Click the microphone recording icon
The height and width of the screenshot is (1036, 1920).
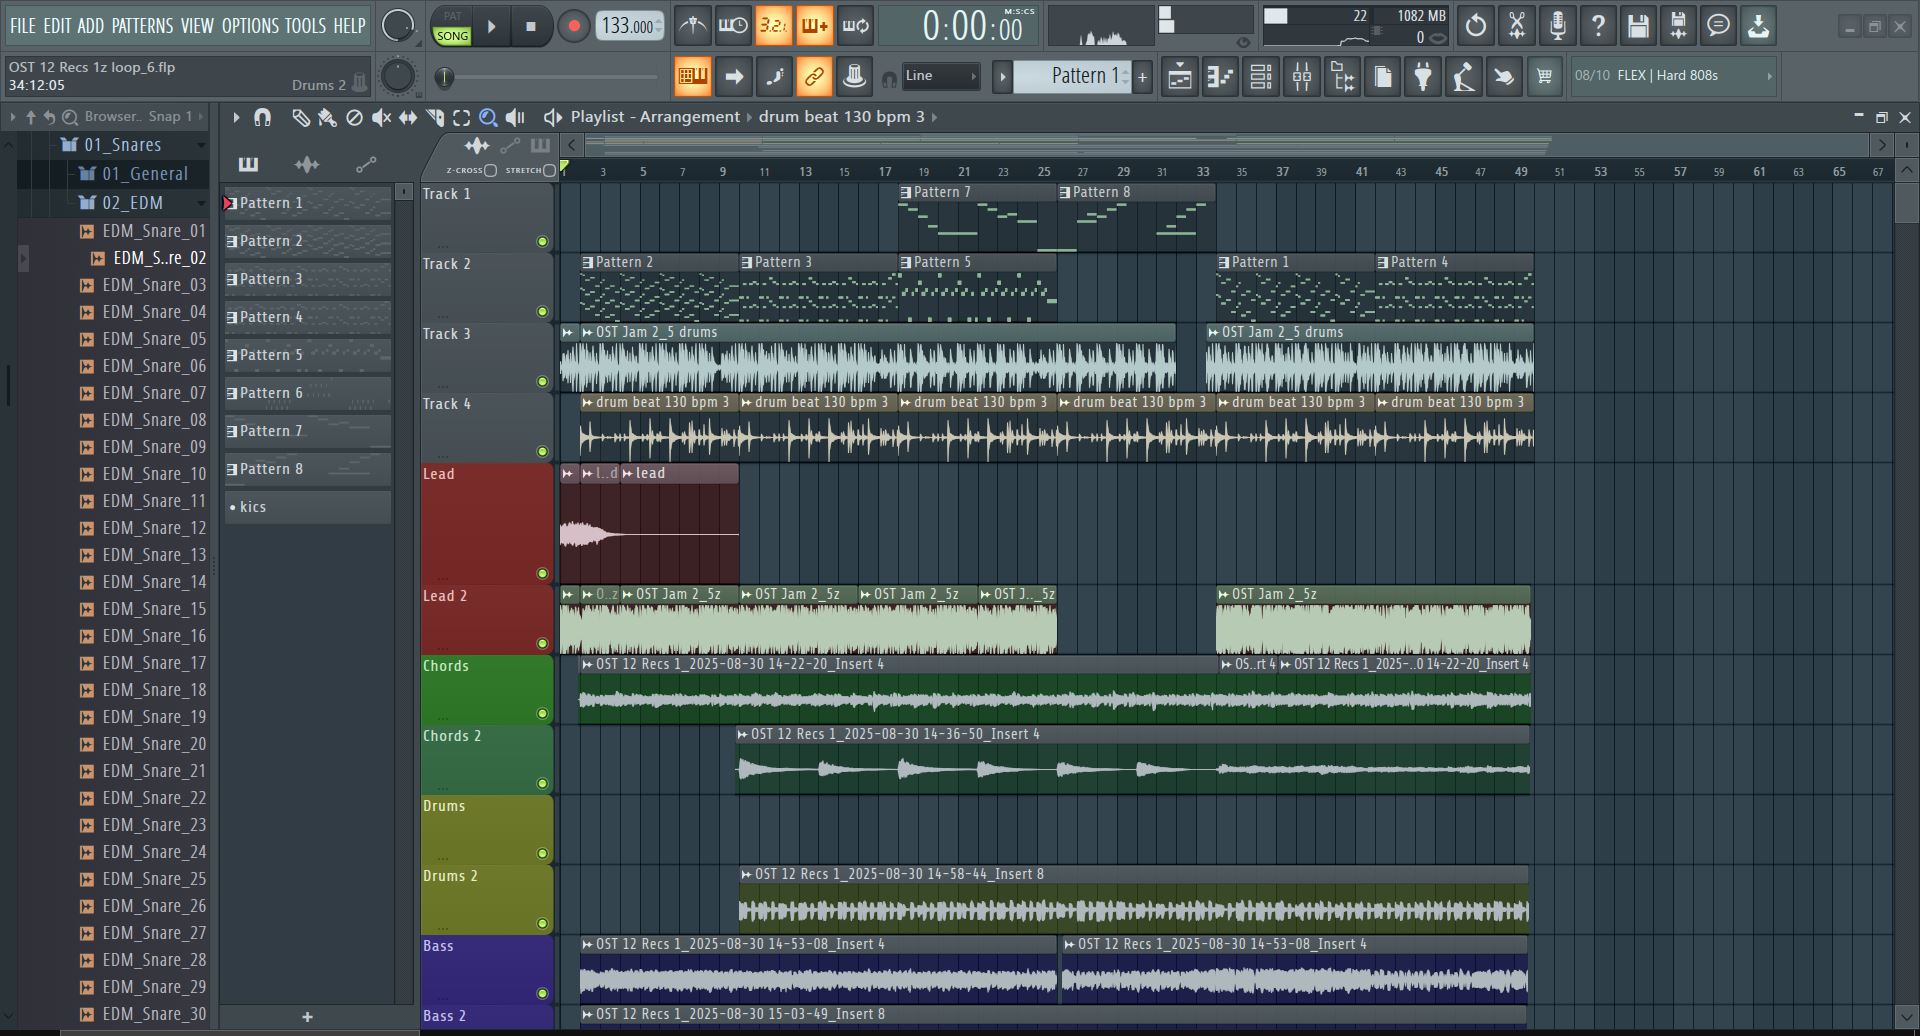(x=1557, y=26)
